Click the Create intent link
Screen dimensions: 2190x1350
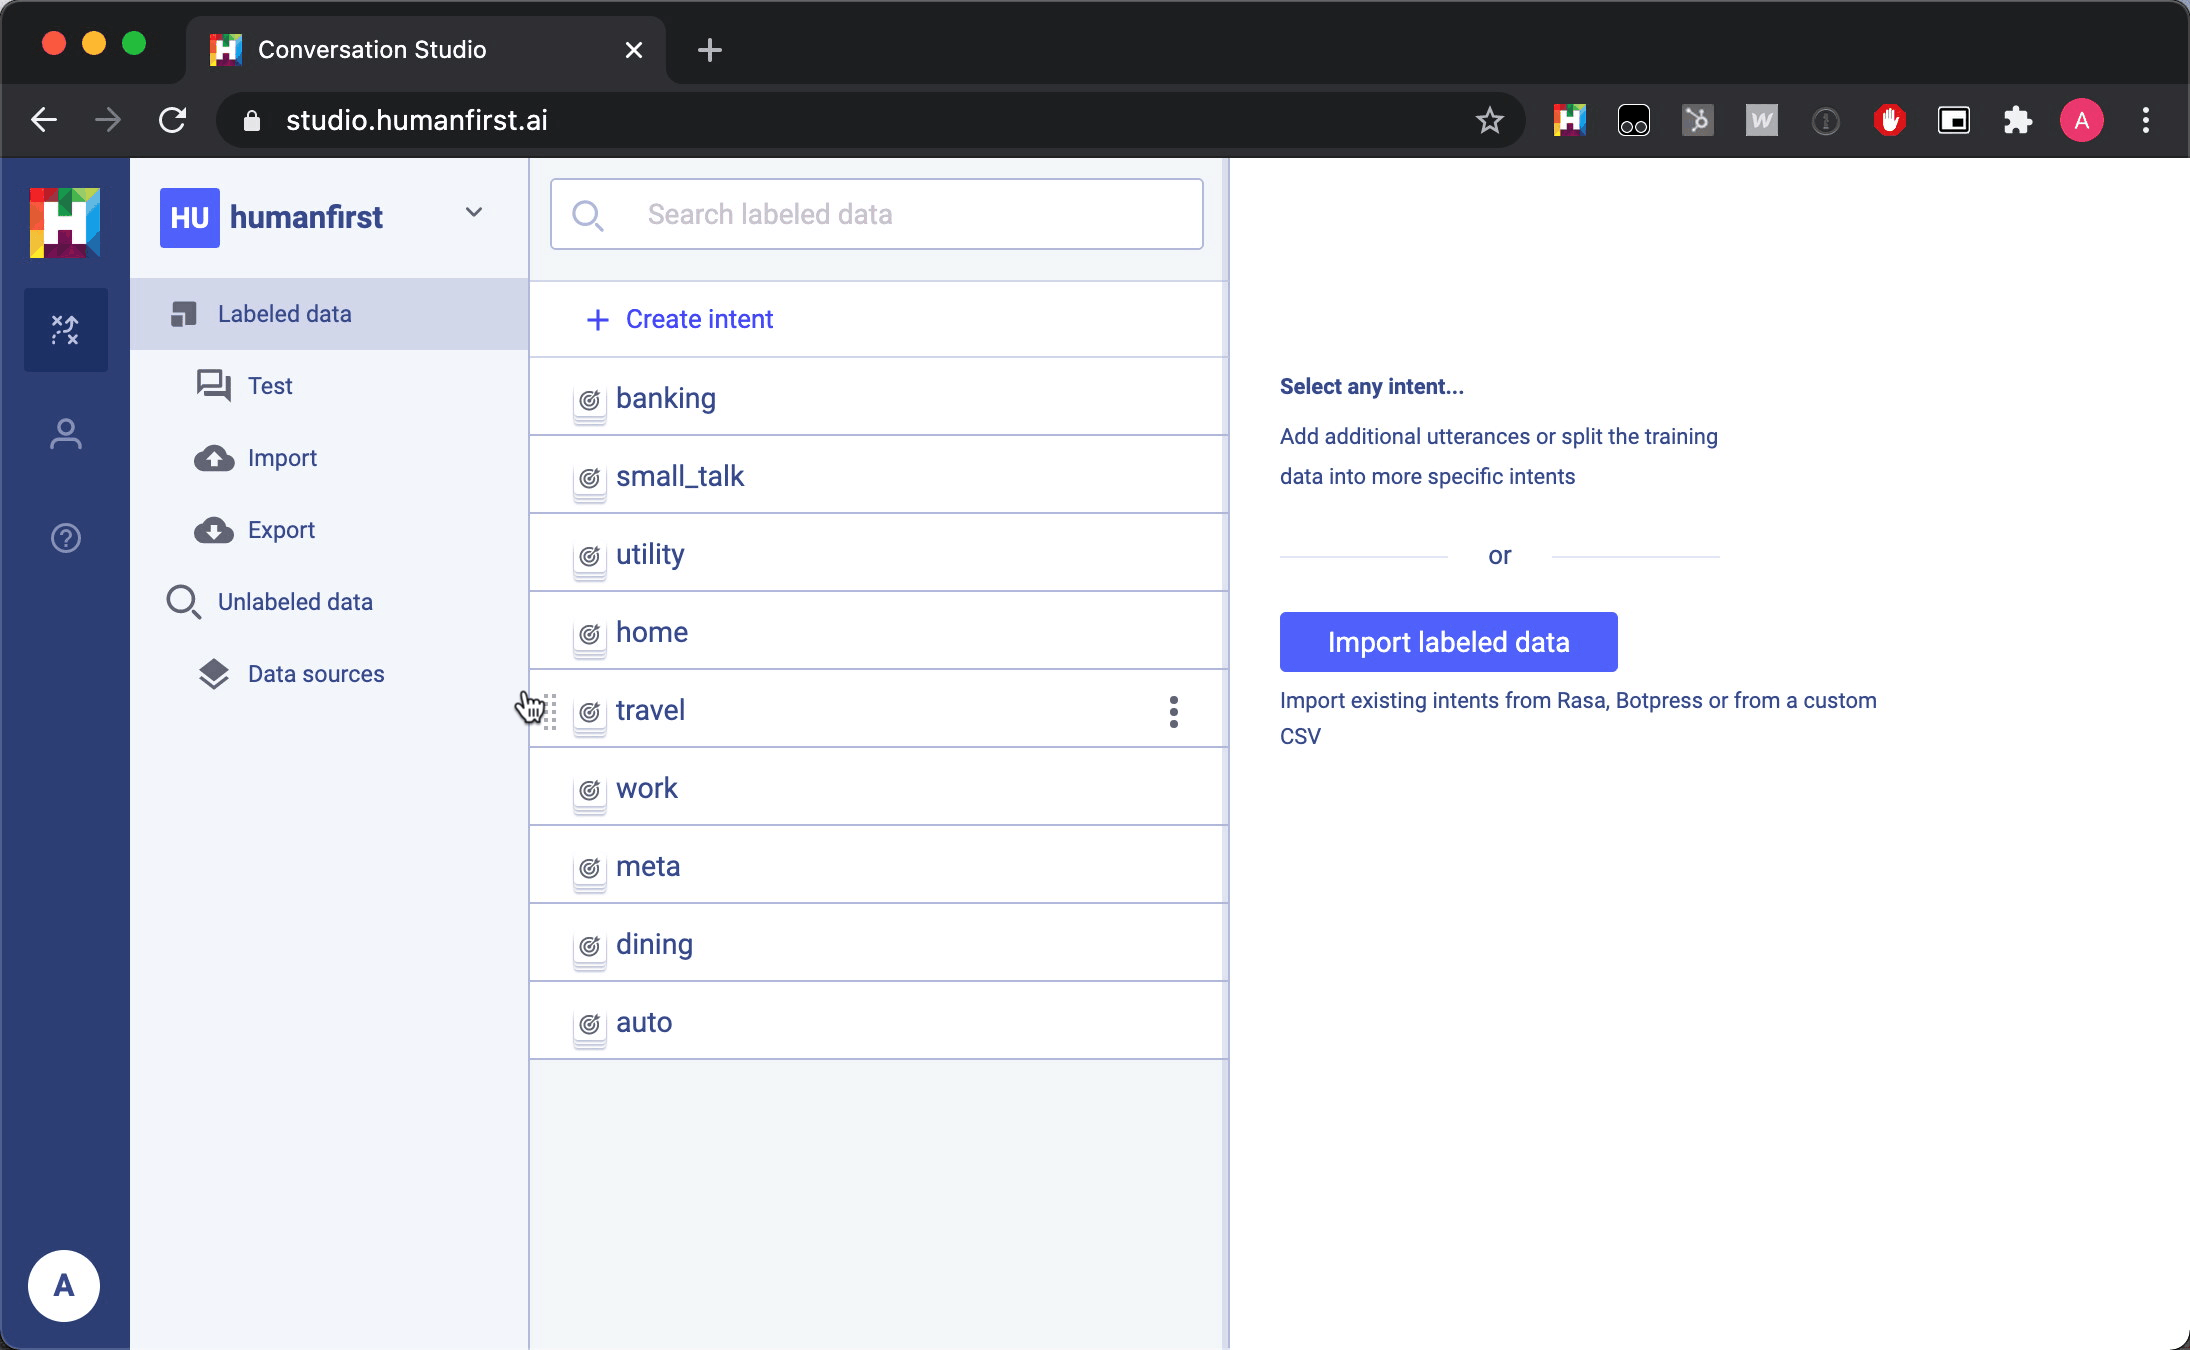698,319
